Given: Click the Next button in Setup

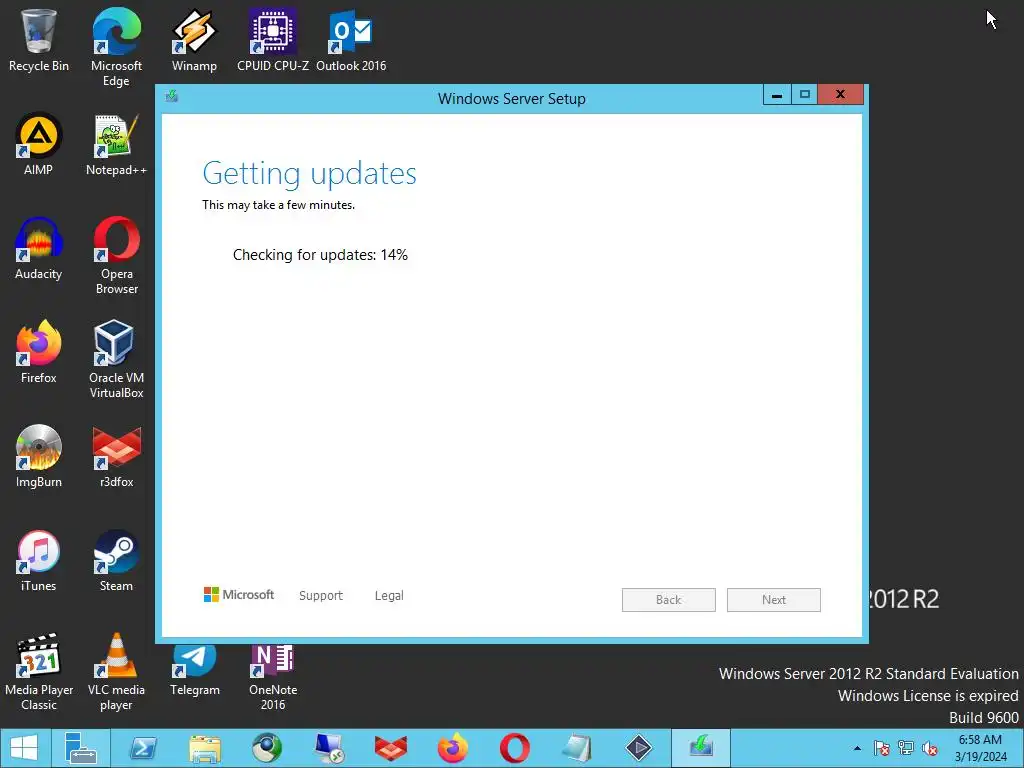Looking at the screenshot, I should pyautogui.click(x=773, y=600).
